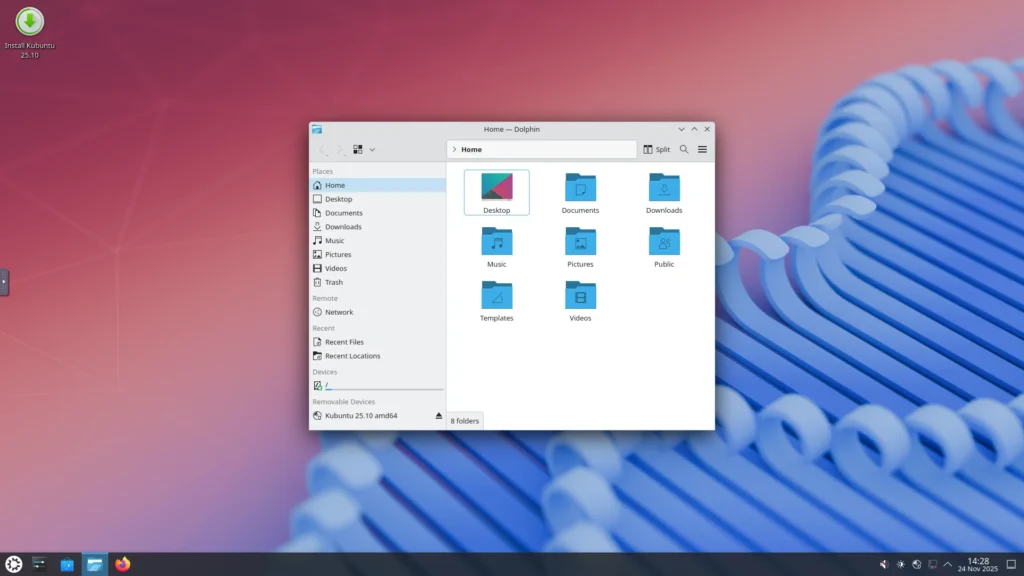
Task: Open the search function in Dolphin toolbar
Action: tap(684, 149)
